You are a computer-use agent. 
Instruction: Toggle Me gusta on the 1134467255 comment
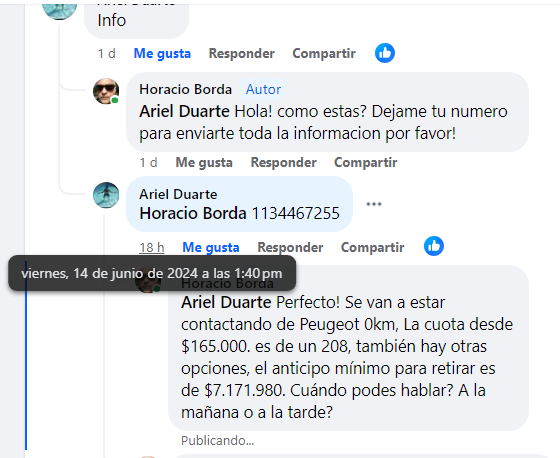211,247
